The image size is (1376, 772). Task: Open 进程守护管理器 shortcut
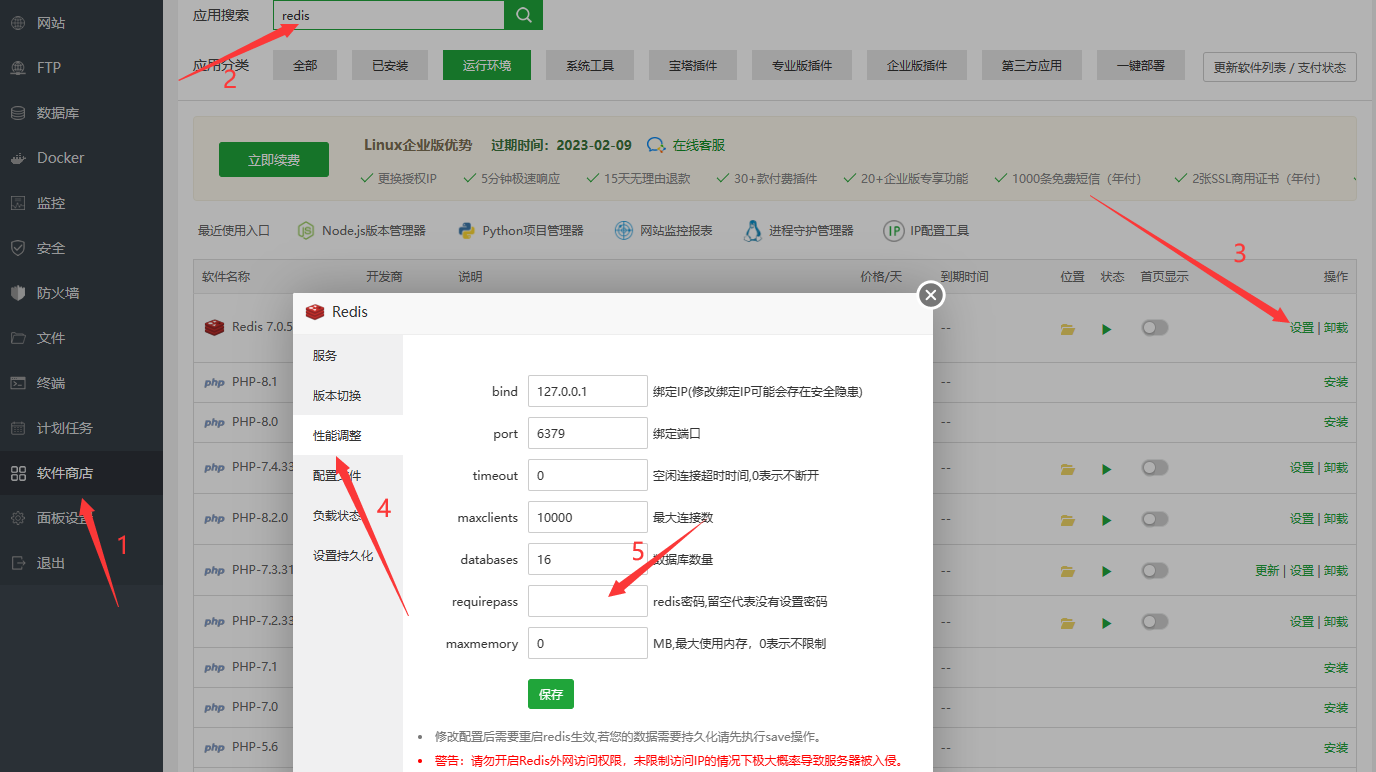click(x=799, y=230)
